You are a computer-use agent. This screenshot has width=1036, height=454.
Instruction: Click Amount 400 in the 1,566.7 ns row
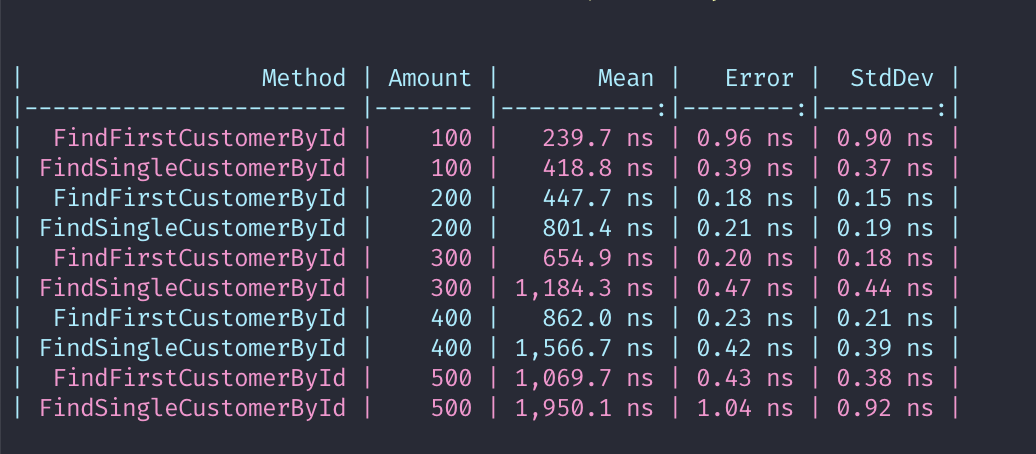451,348
